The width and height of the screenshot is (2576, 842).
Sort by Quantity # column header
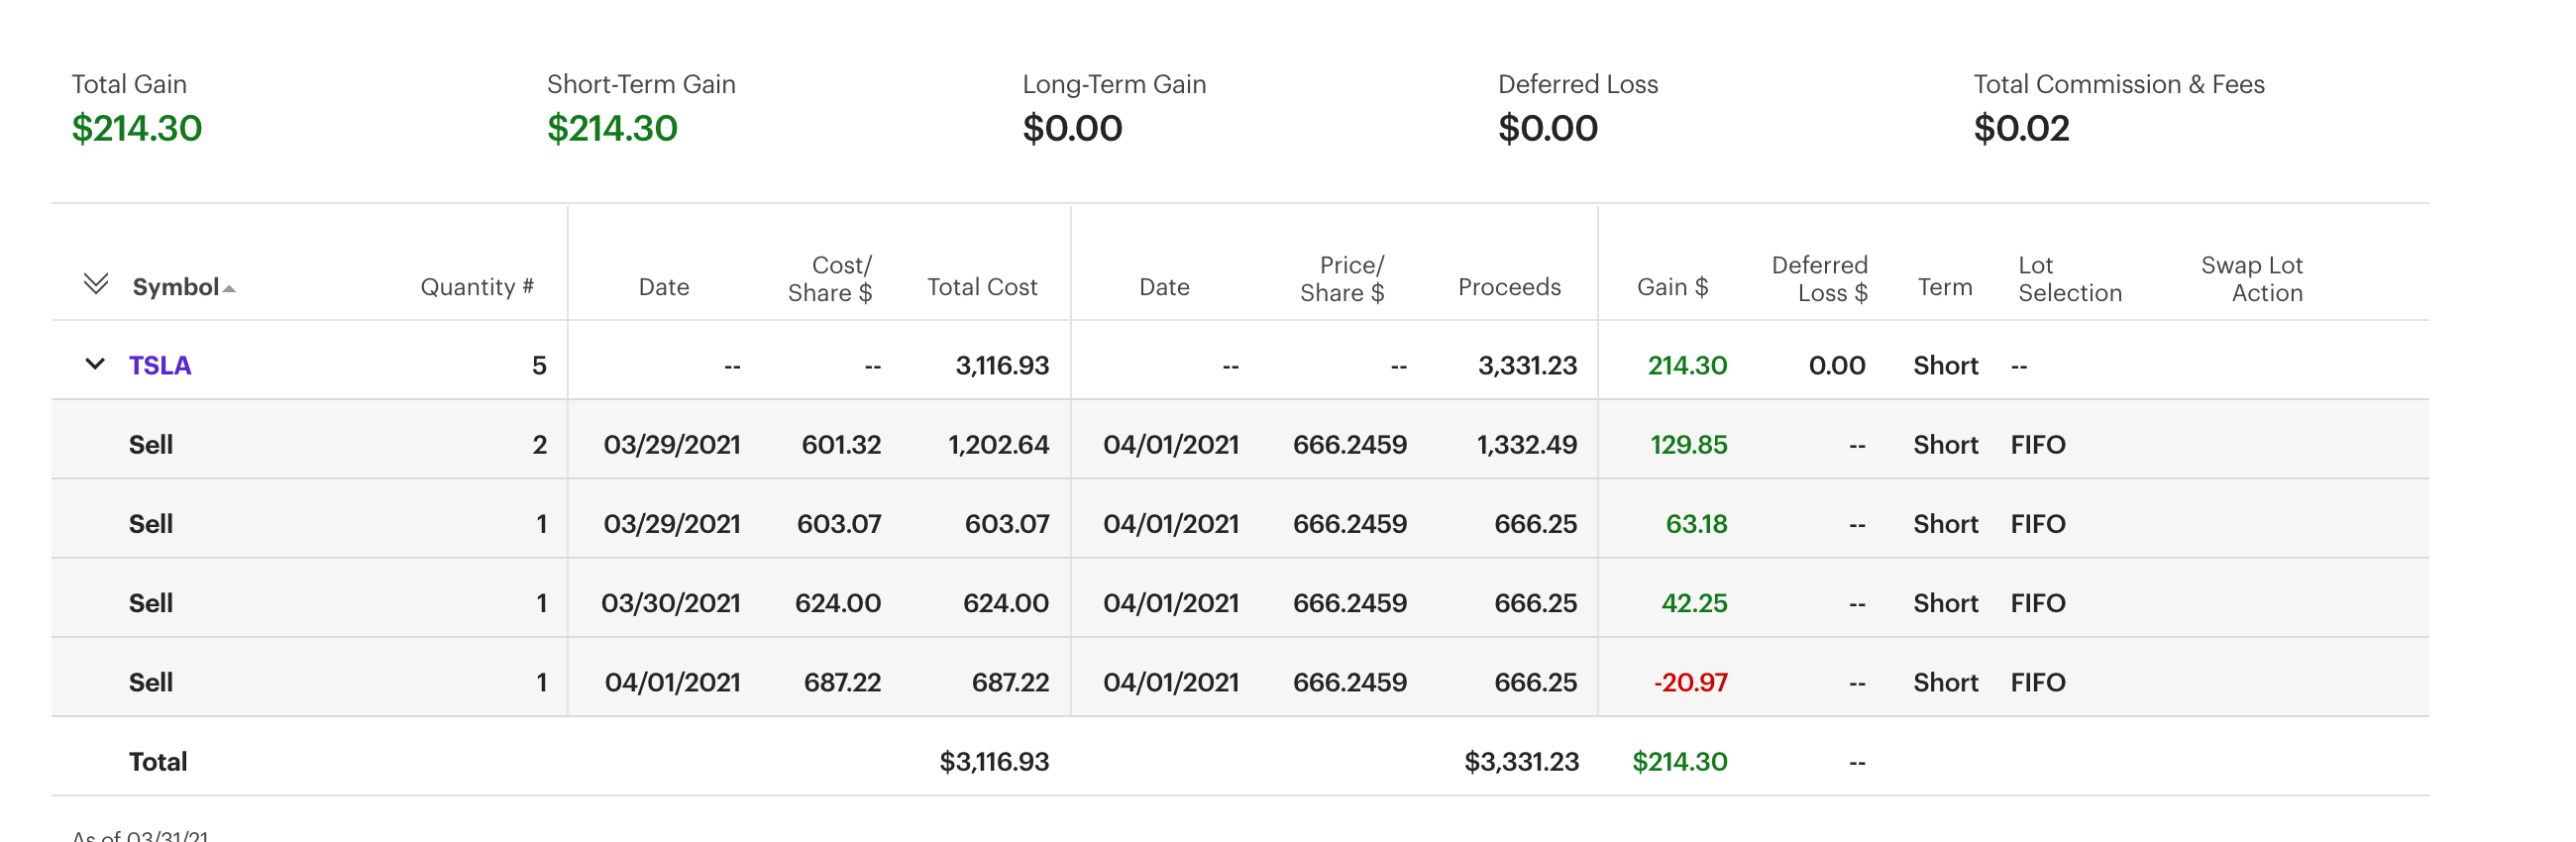tap(476, 287)
